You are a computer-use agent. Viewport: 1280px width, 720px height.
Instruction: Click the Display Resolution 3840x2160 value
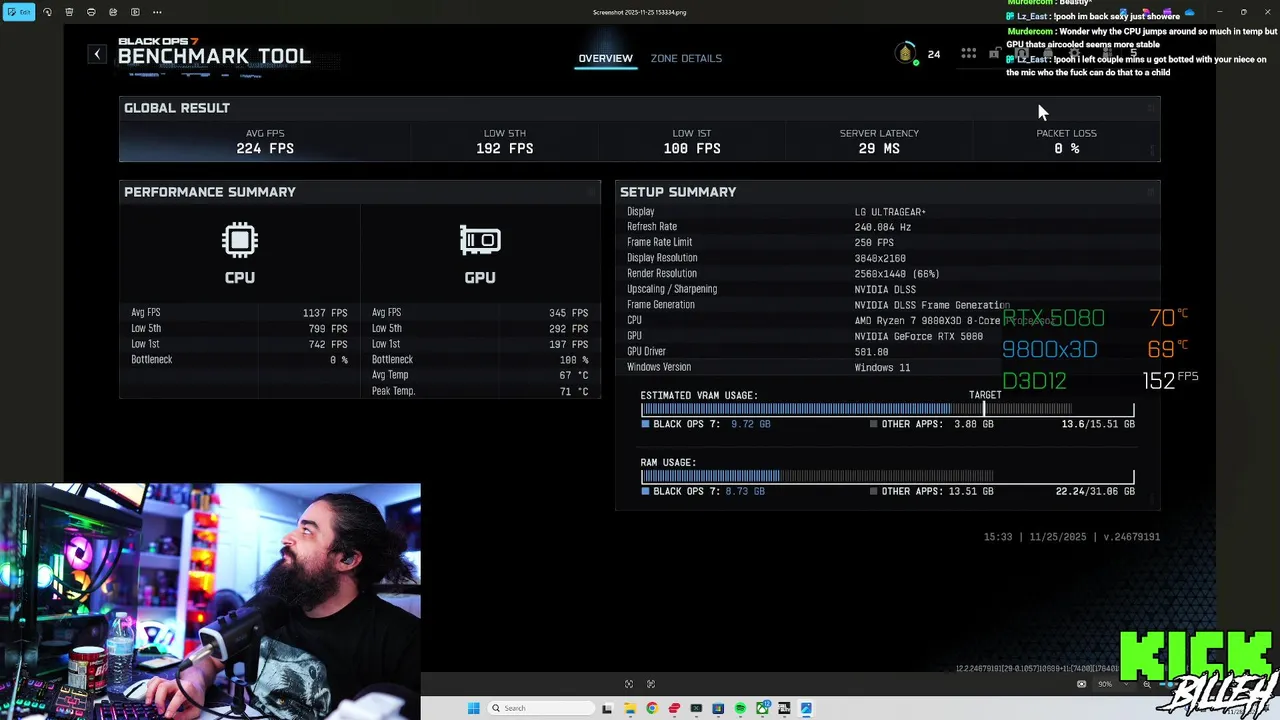(880, 258)
